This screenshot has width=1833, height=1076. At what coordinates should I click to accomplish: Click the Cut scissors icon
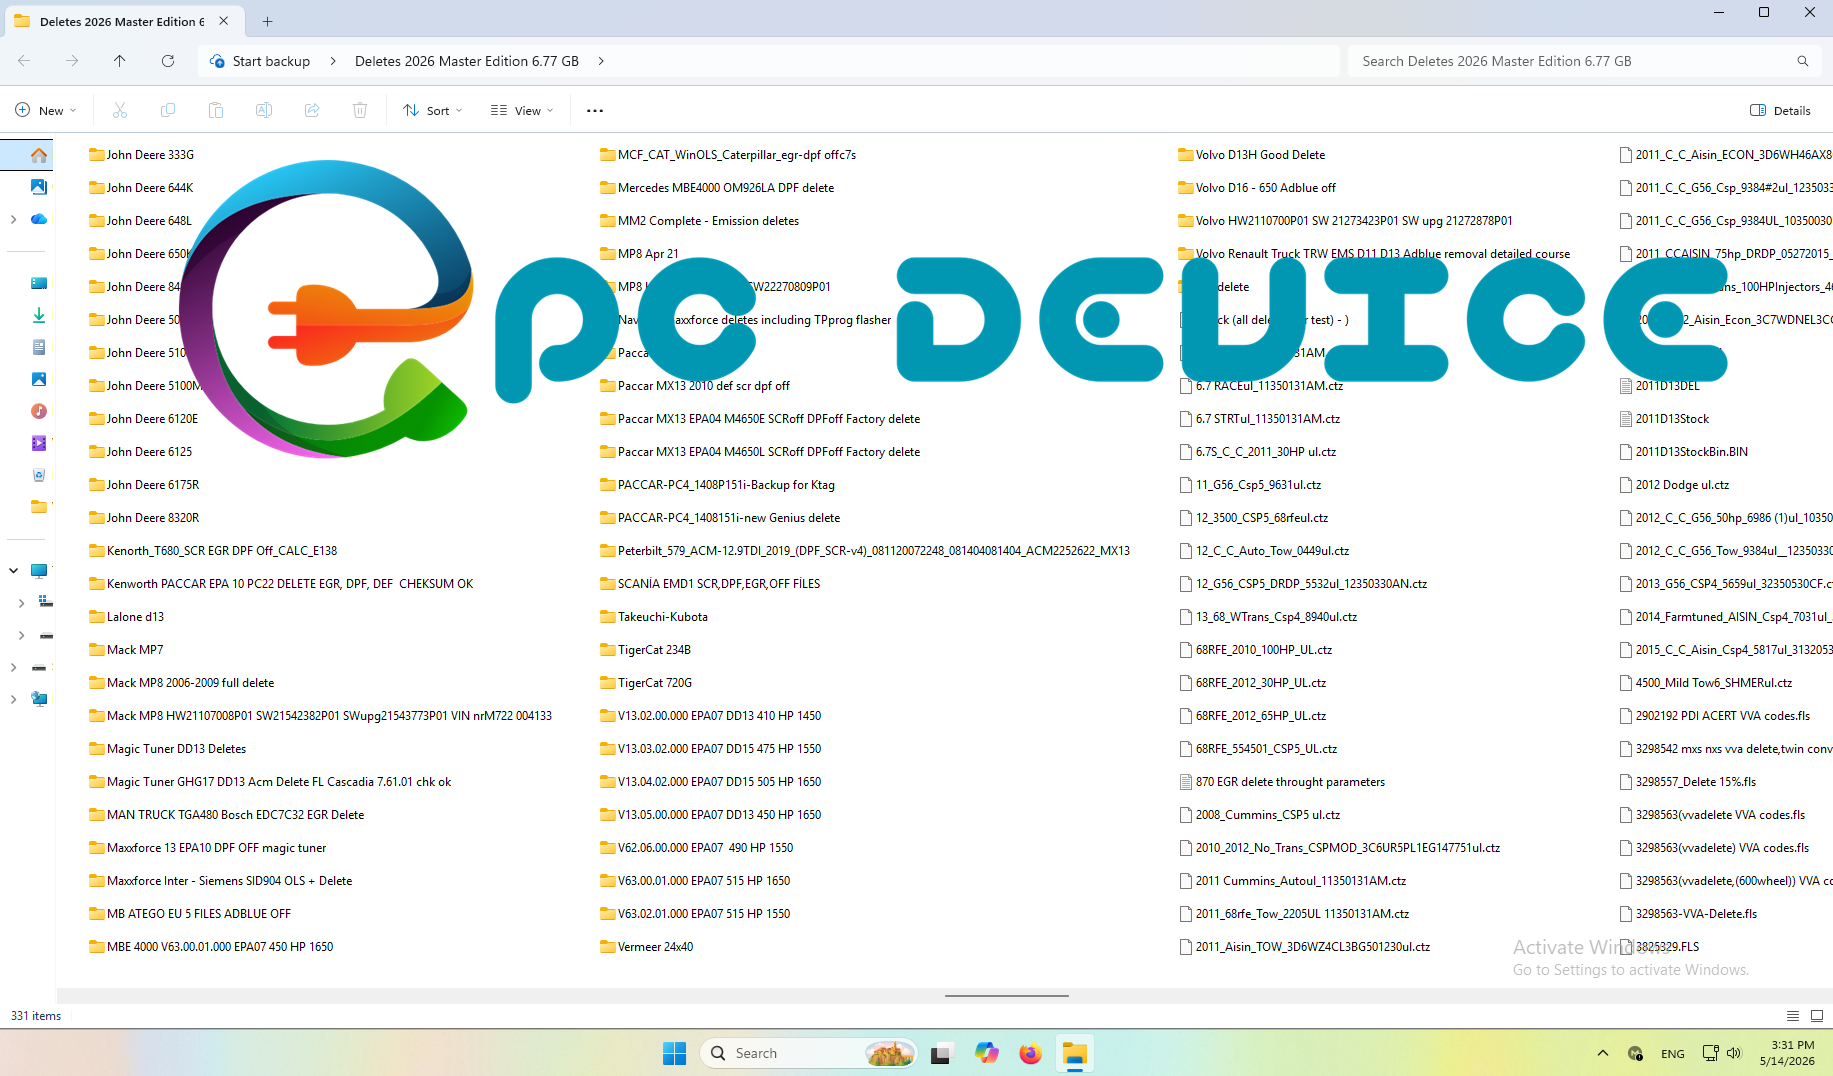(x=120, y=110)
